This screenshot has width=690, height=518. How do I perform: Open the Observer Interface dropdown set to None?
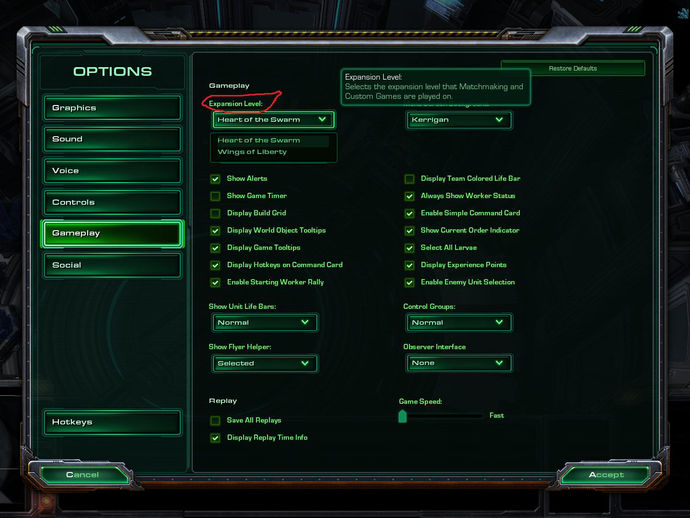coord(459,363)
